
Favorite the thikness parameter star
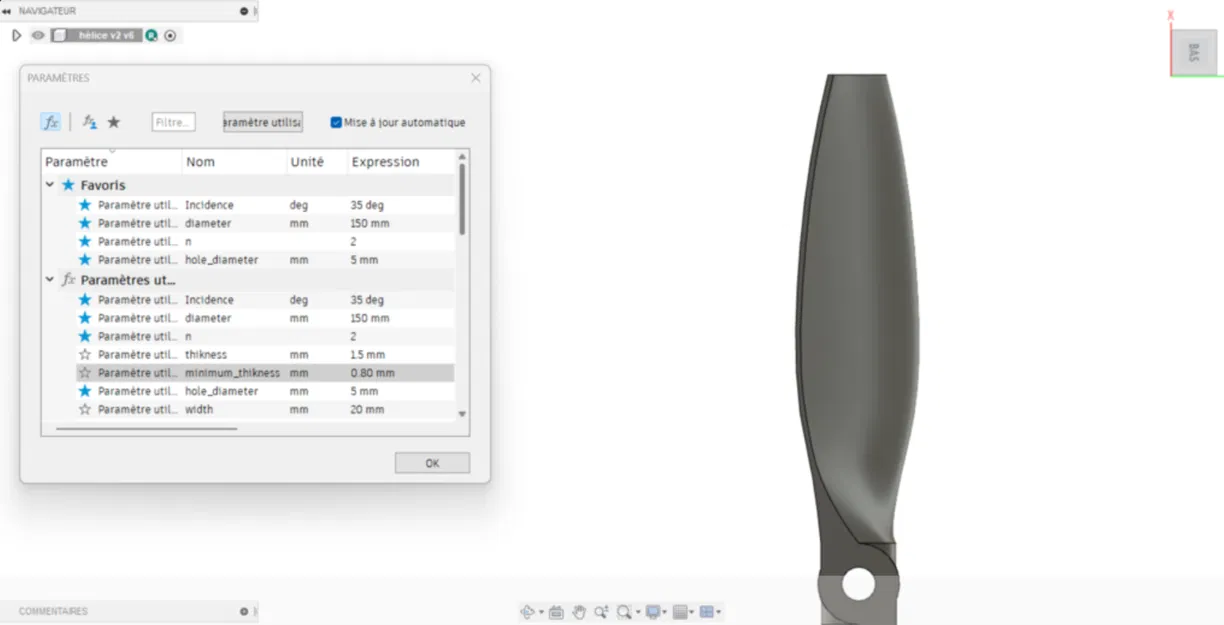click(x=84, y=353)
